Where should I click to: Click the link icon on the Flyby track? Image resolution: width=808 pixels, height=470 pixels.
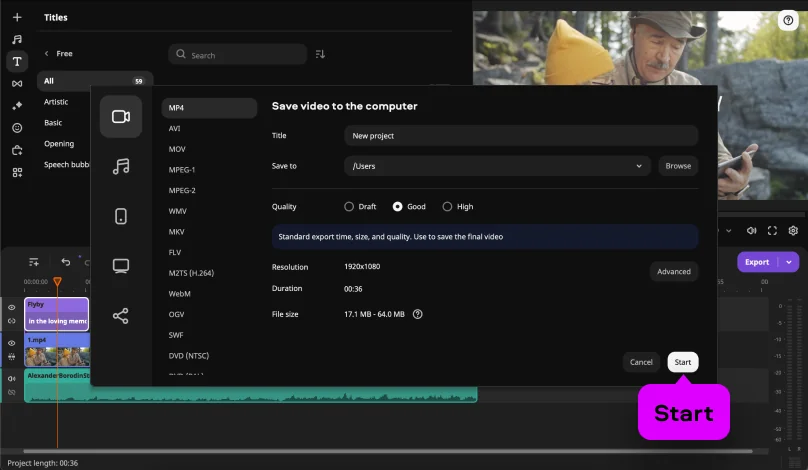pyautogui.click(x=11, y=321)
